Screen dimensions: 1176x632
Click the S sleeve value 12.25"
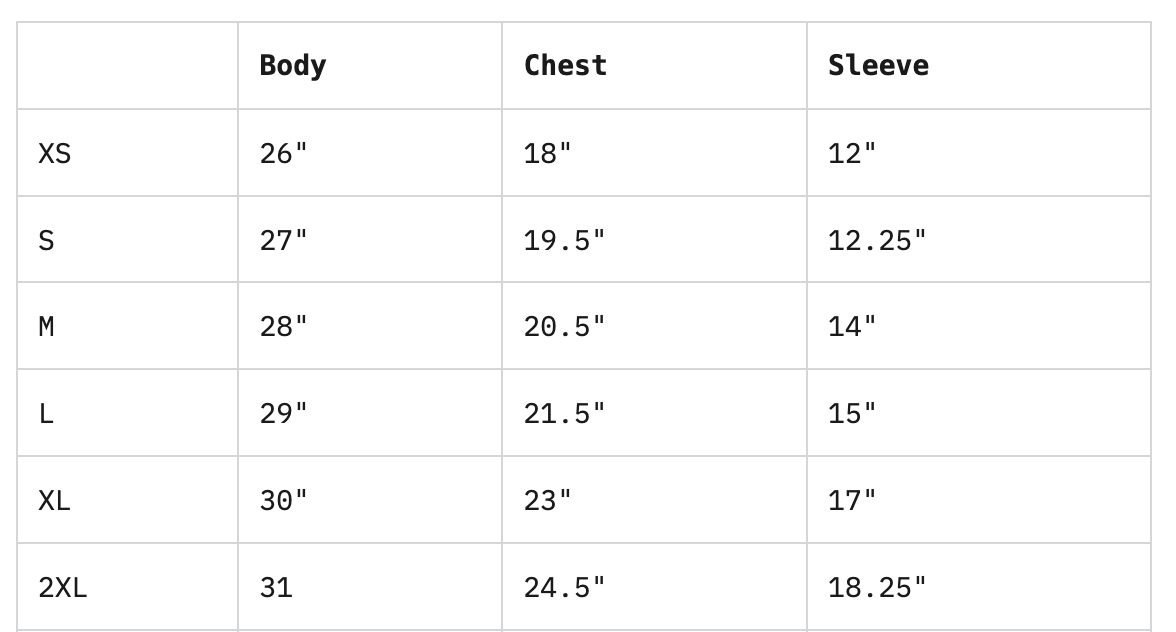[877, 241]
